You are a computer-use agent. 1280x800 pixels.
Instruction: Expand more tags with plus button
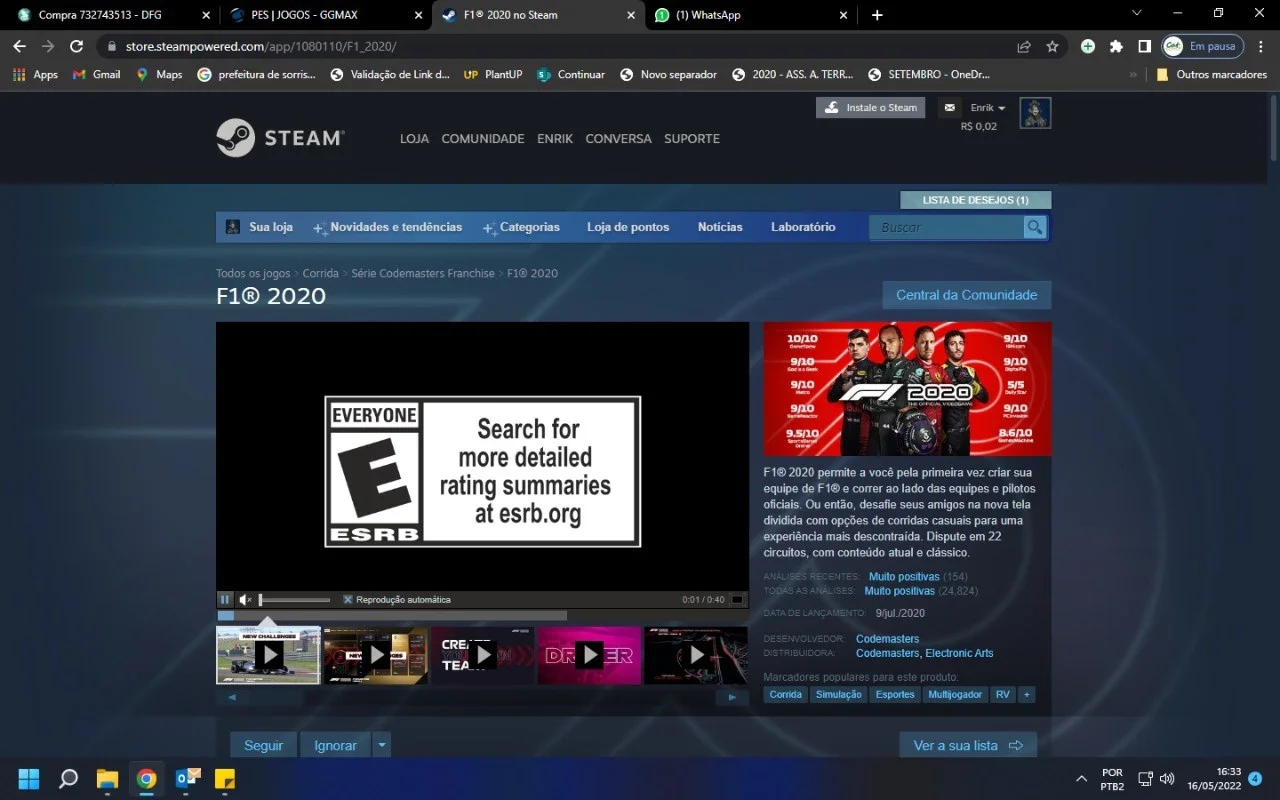click(x=1026, y=694)
